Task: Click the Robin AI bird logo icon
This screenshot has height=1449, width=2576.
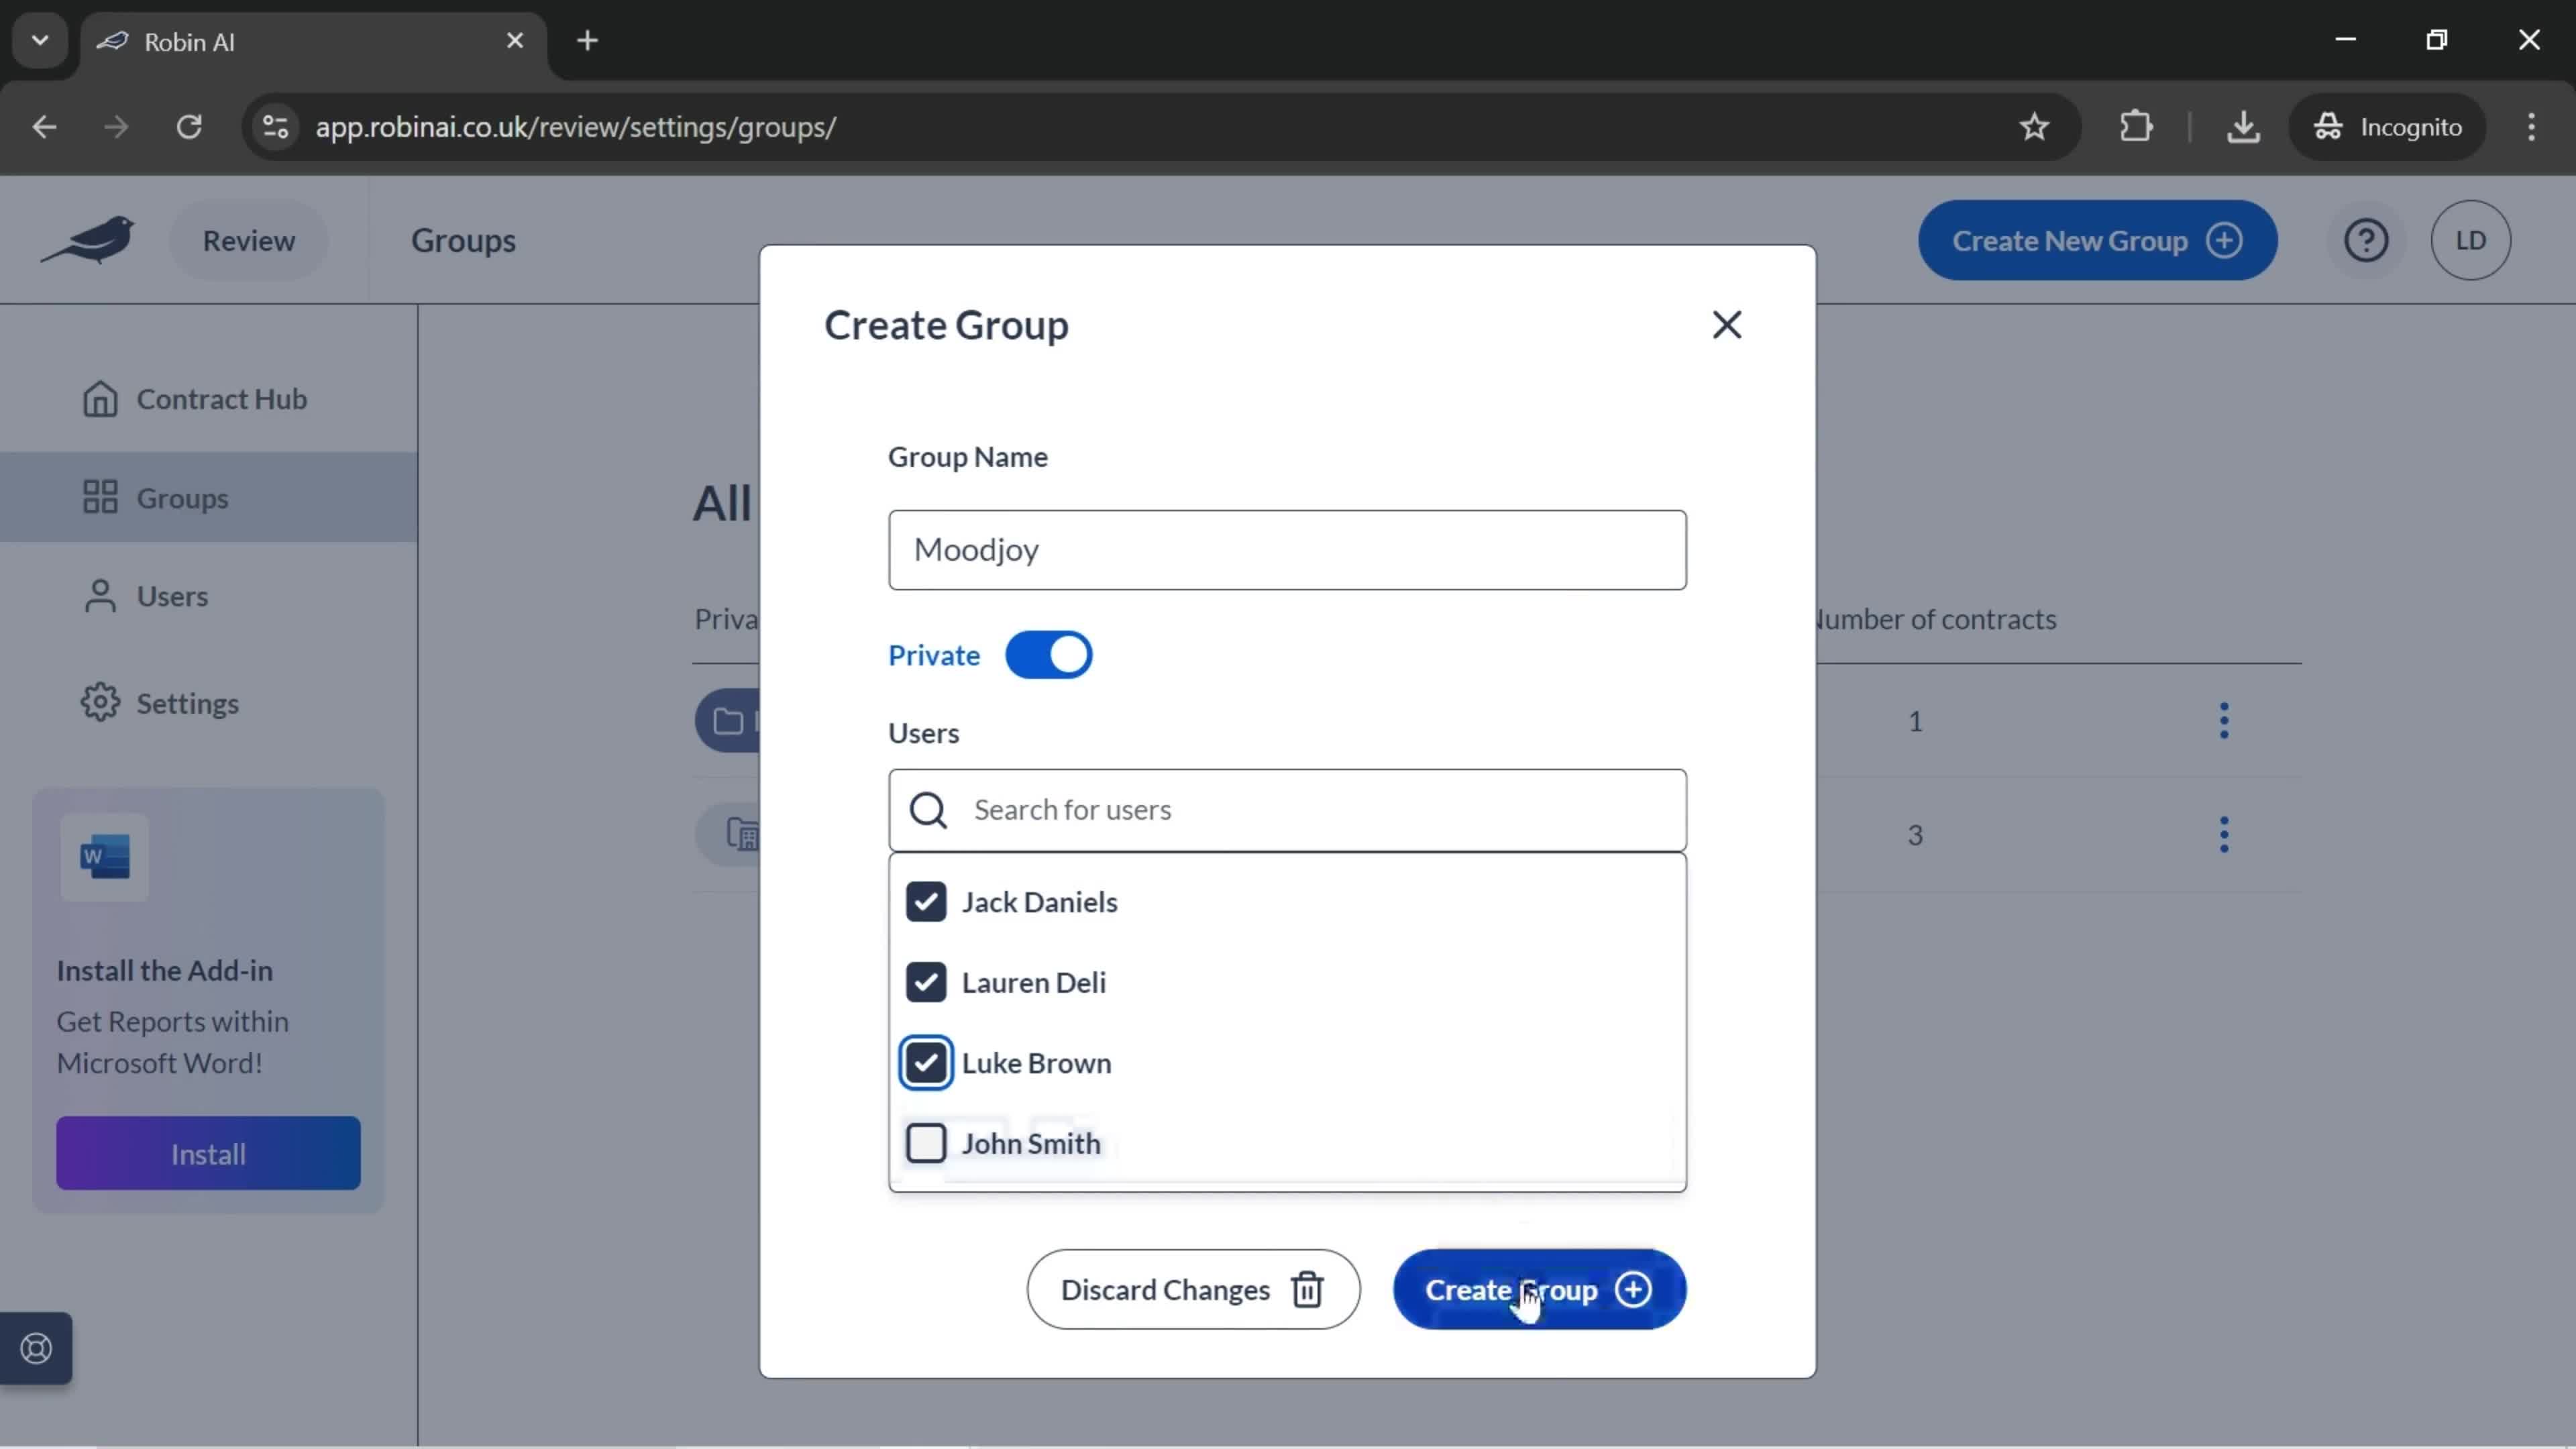Action: coord(89,239)
